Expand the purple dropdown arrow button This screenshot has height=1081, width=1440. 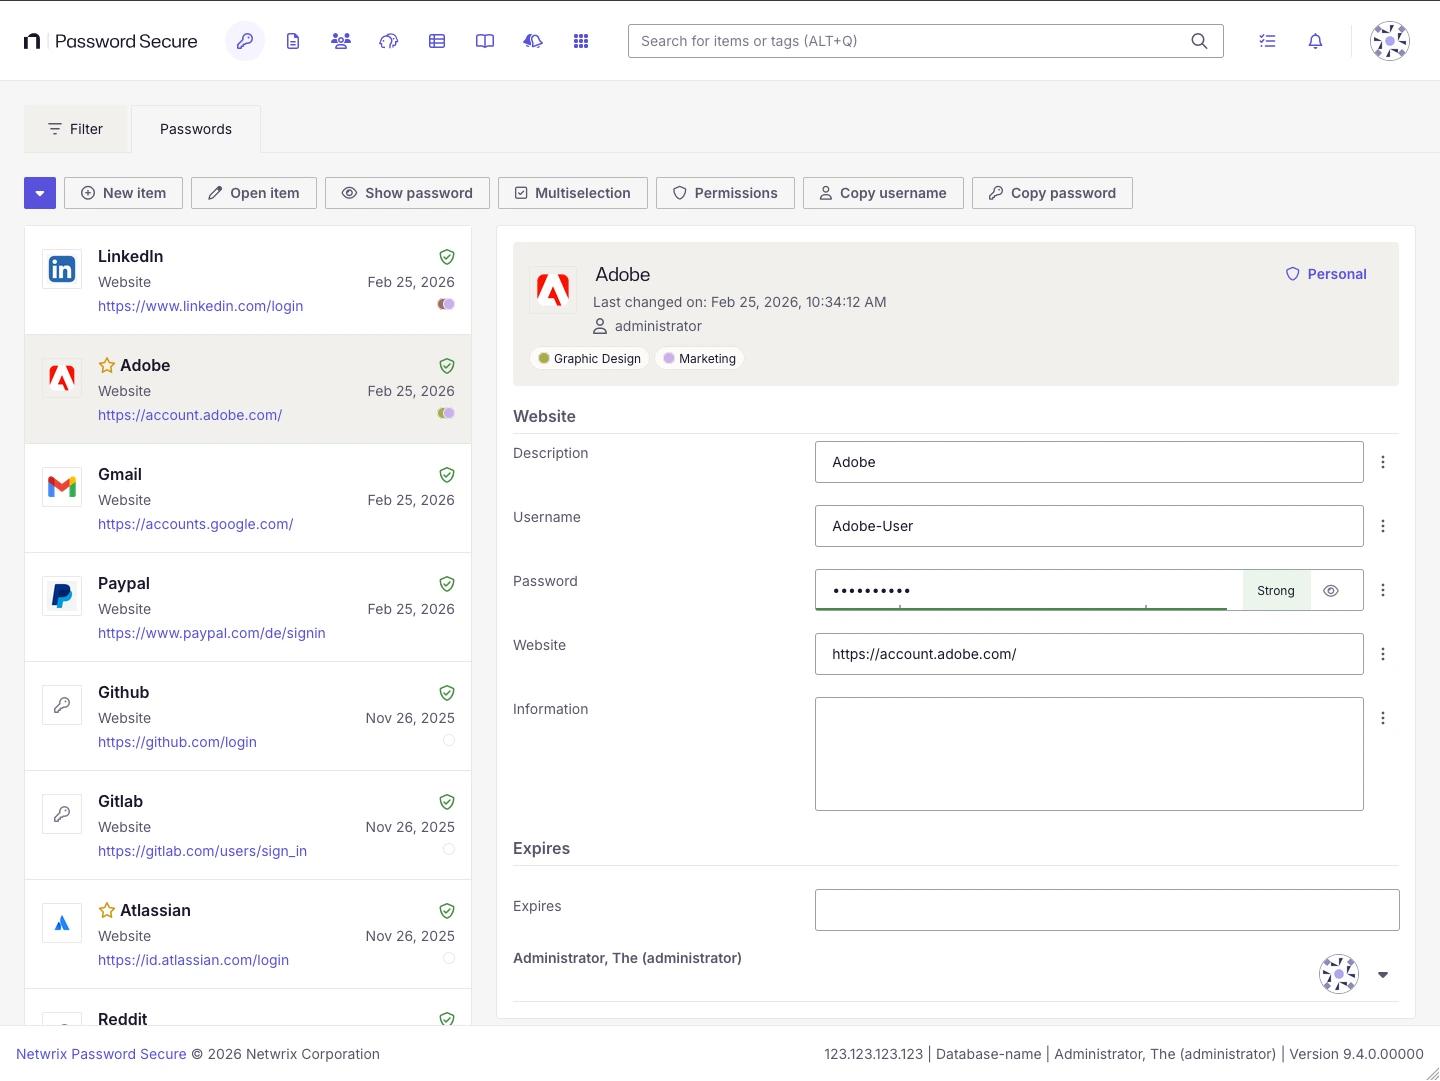coord(40,193)
